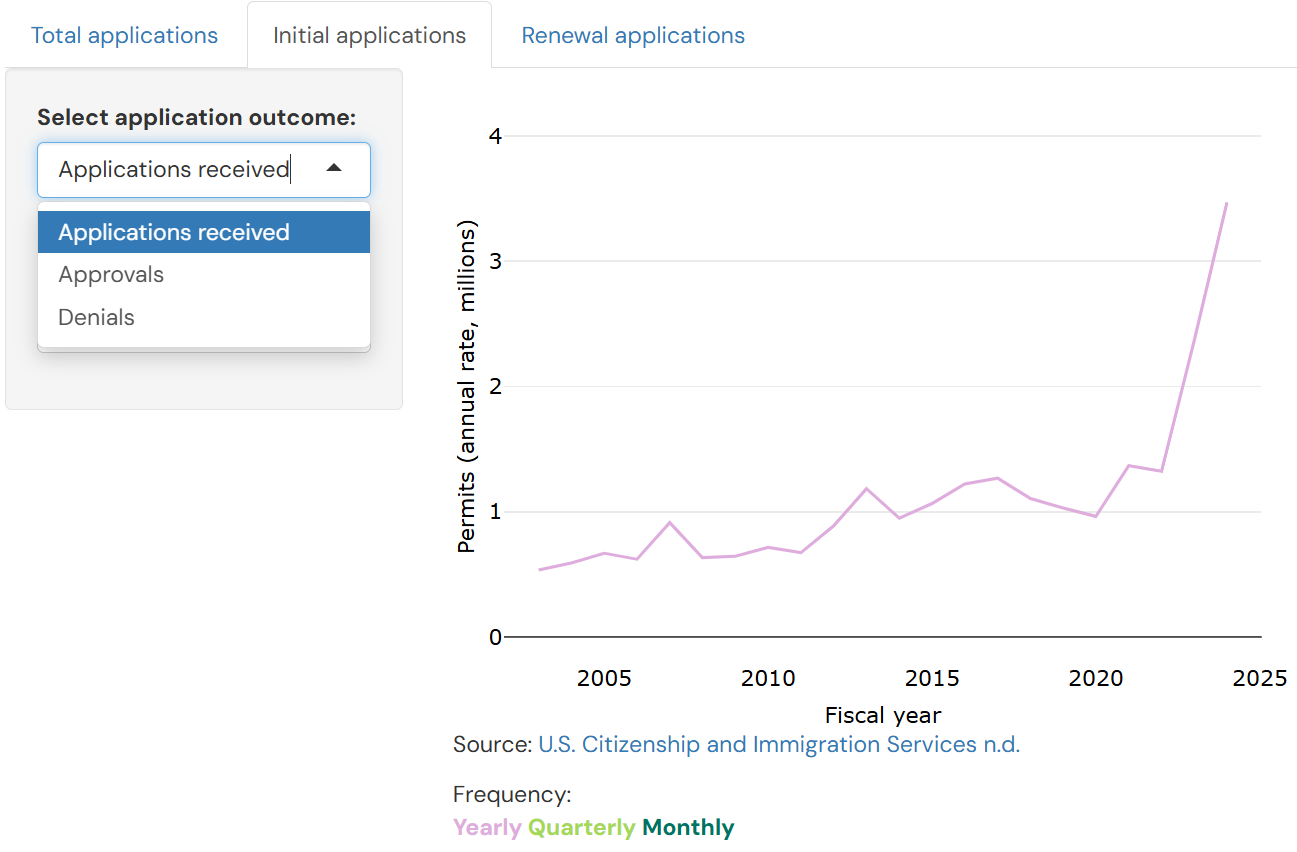Image resolution: width=1297 pixels, height=852 pixels.
Task: Click the 2020 label on the x-axis
Action: tap(1096, 679)
